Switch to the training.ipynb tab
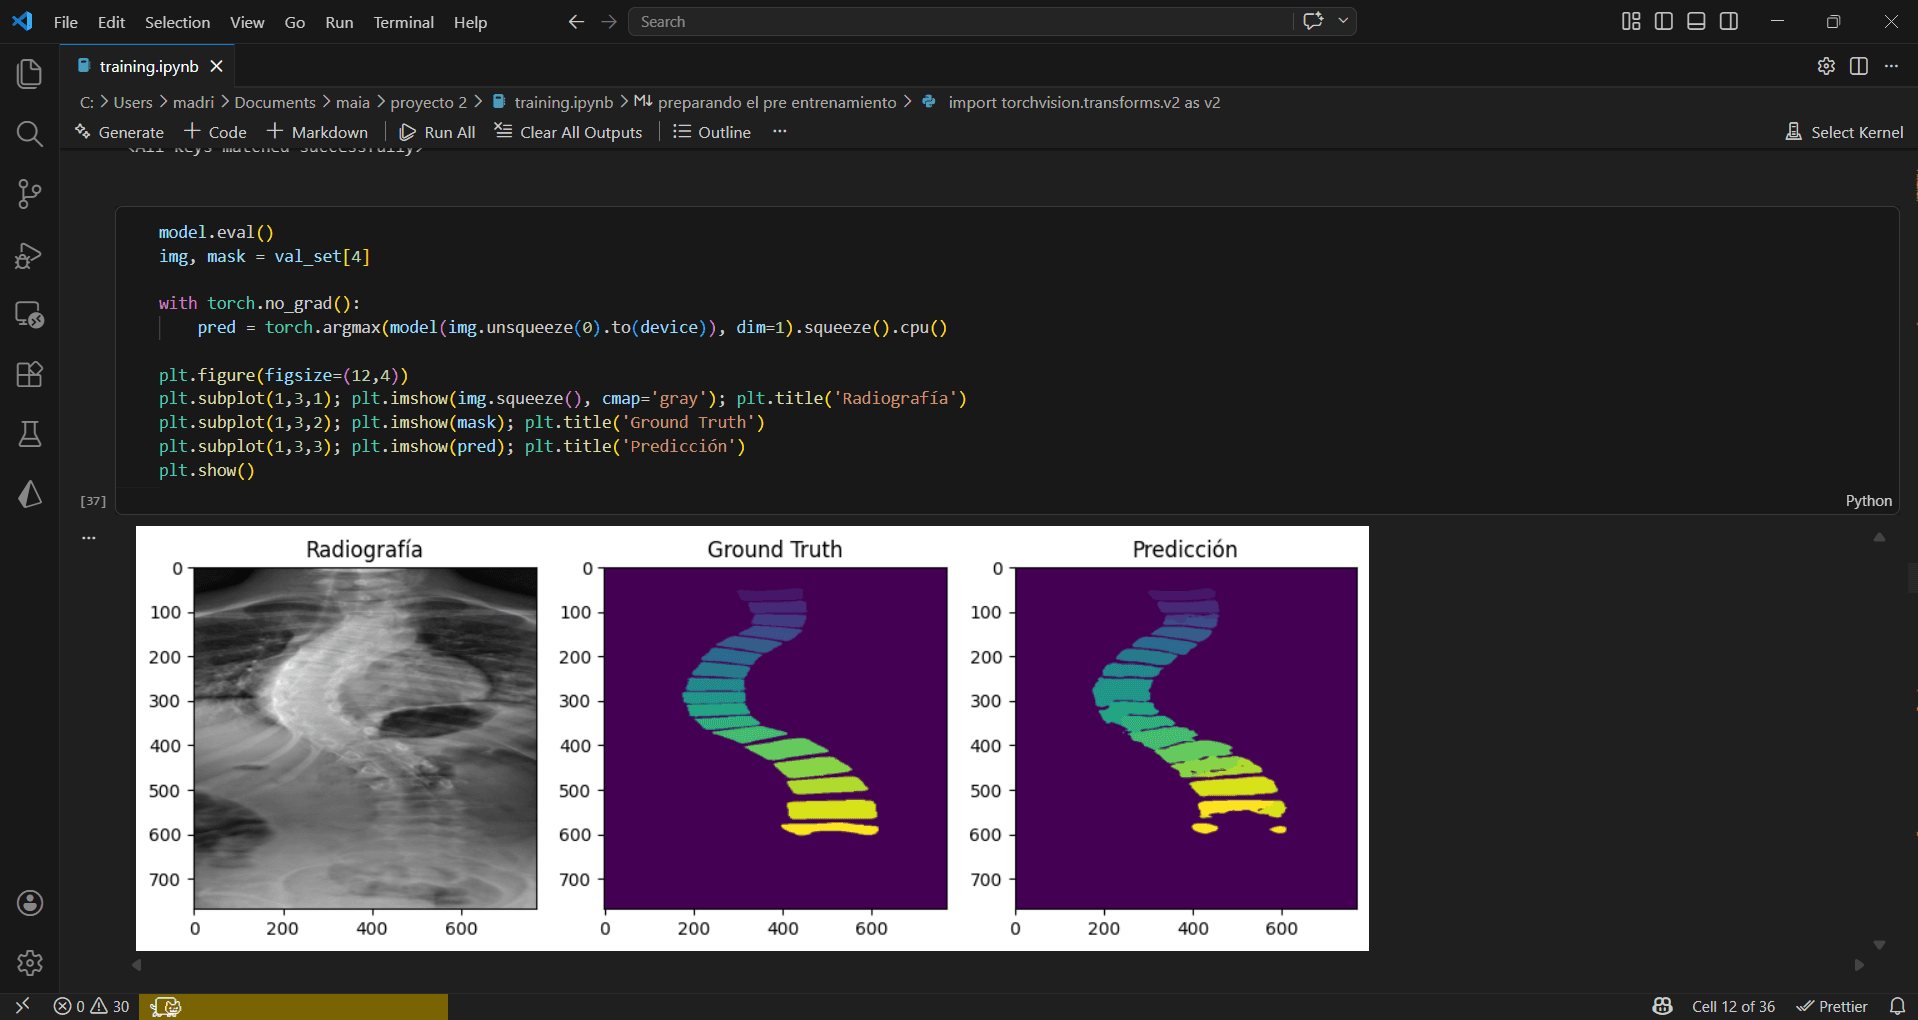 [148, 66]
